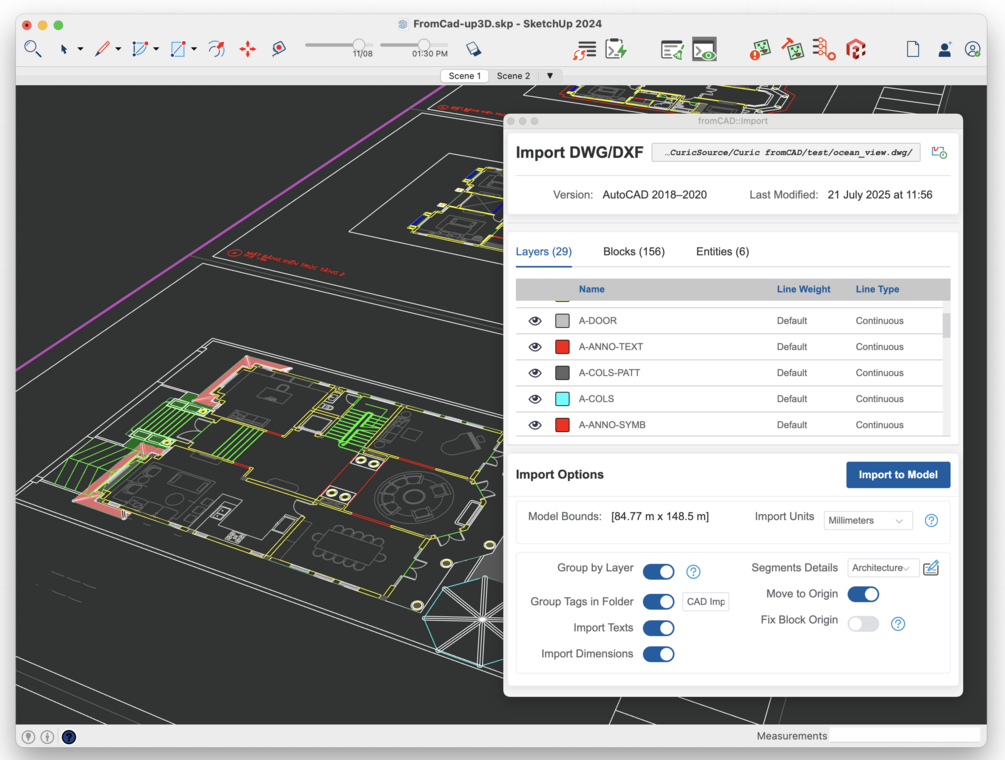Activate the Rotate arc tool
This screenshot has height=760, width=1005.
pos(217,49)
